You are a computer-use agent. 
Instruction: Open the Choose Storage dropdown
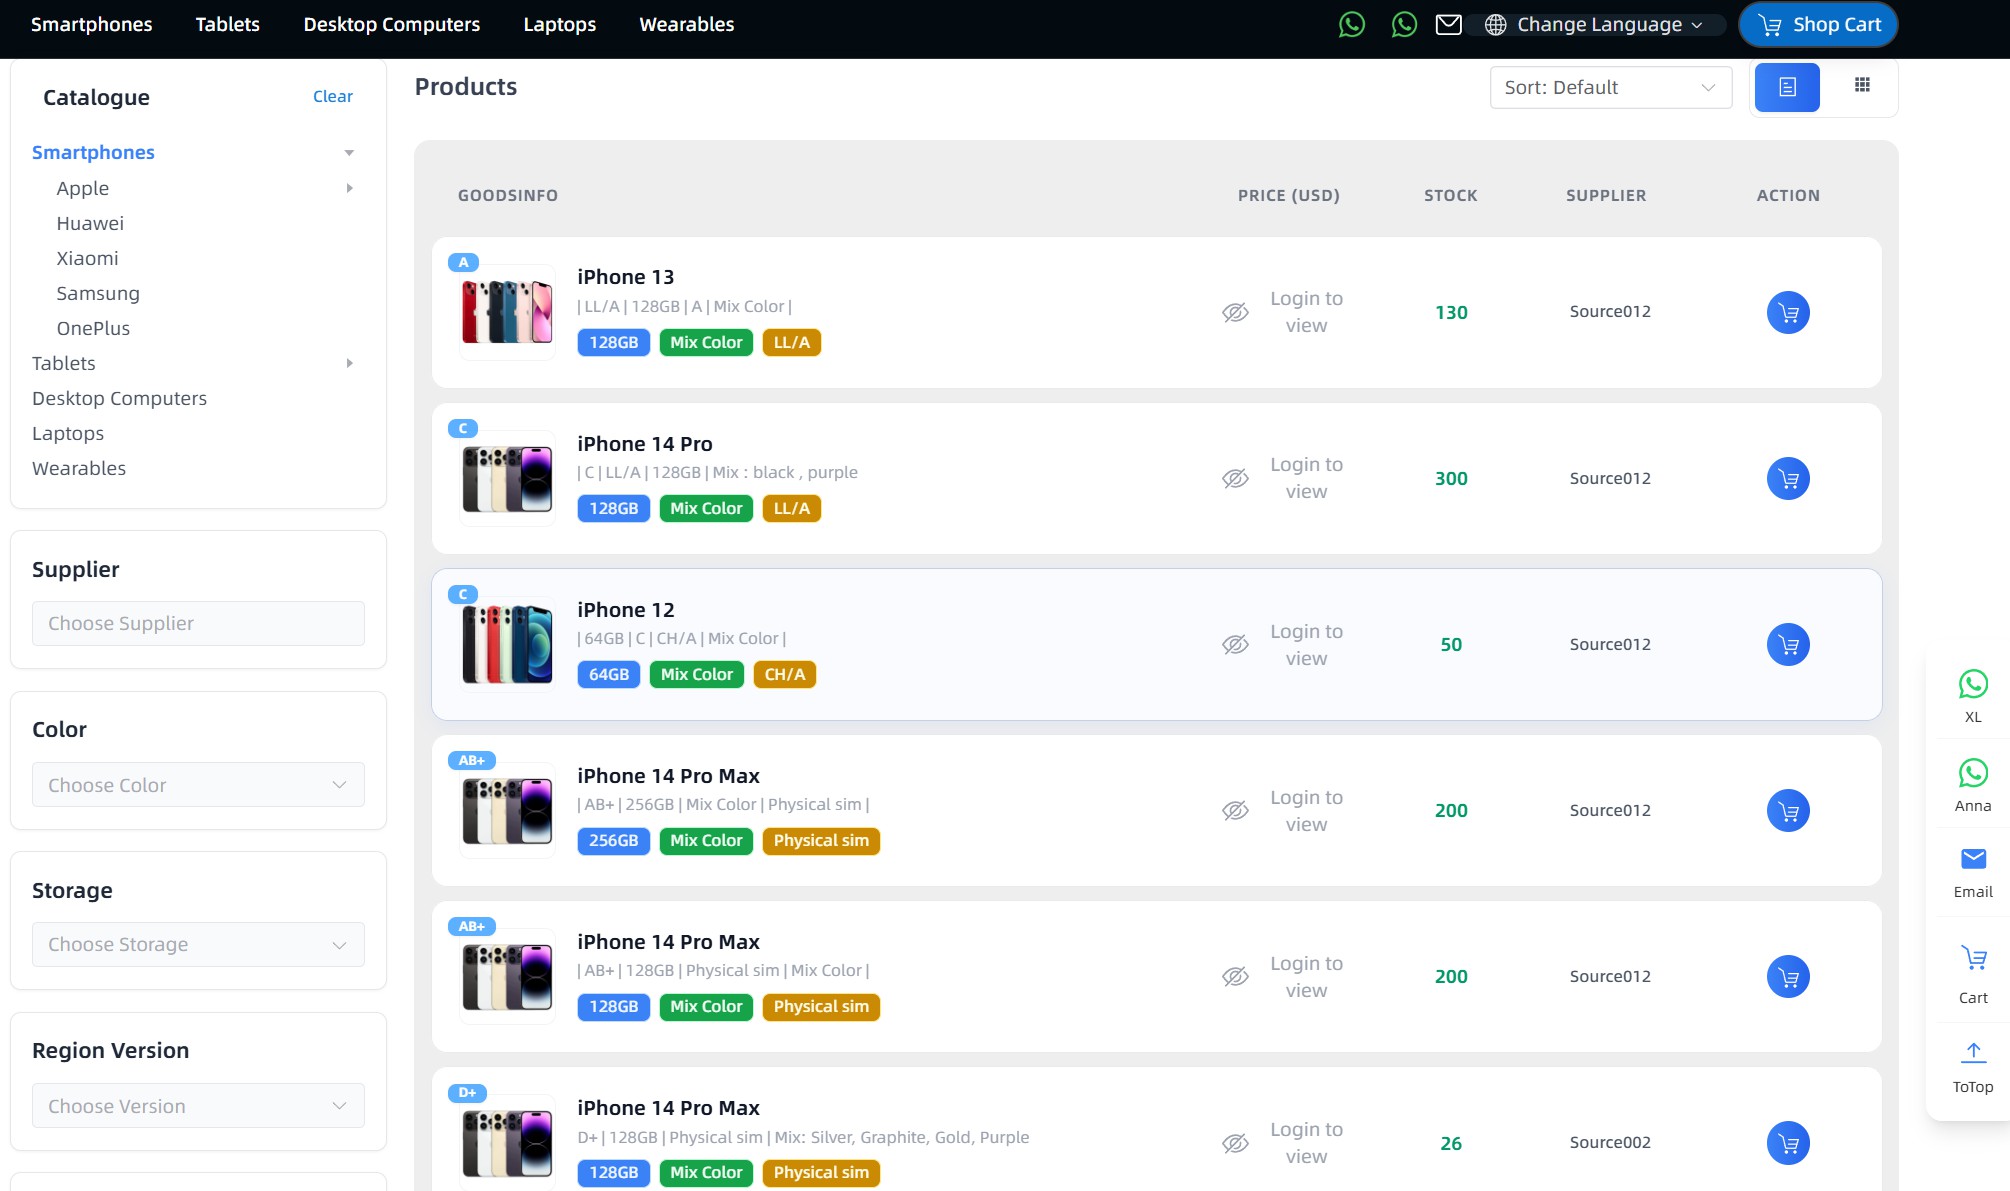point(198,944)
